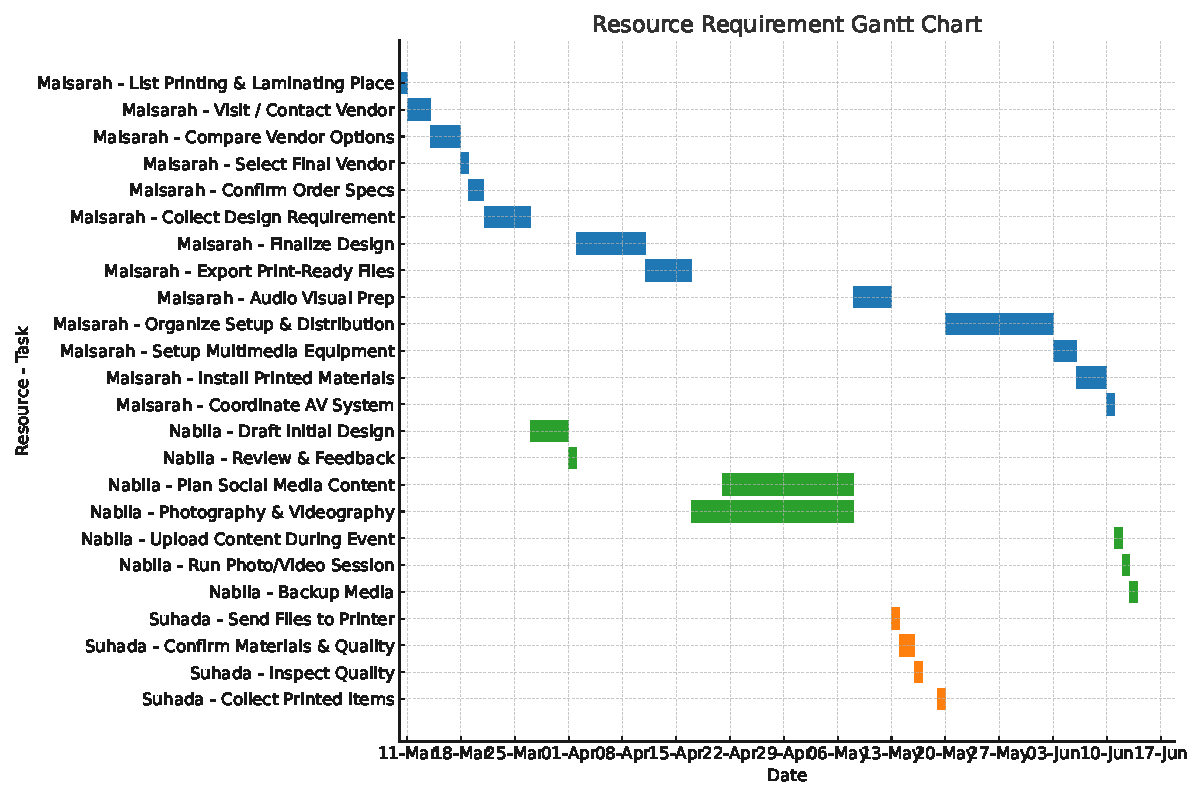
Task: Select the Maisarah Coordinate AV System bar
Action: [1110, 404]
